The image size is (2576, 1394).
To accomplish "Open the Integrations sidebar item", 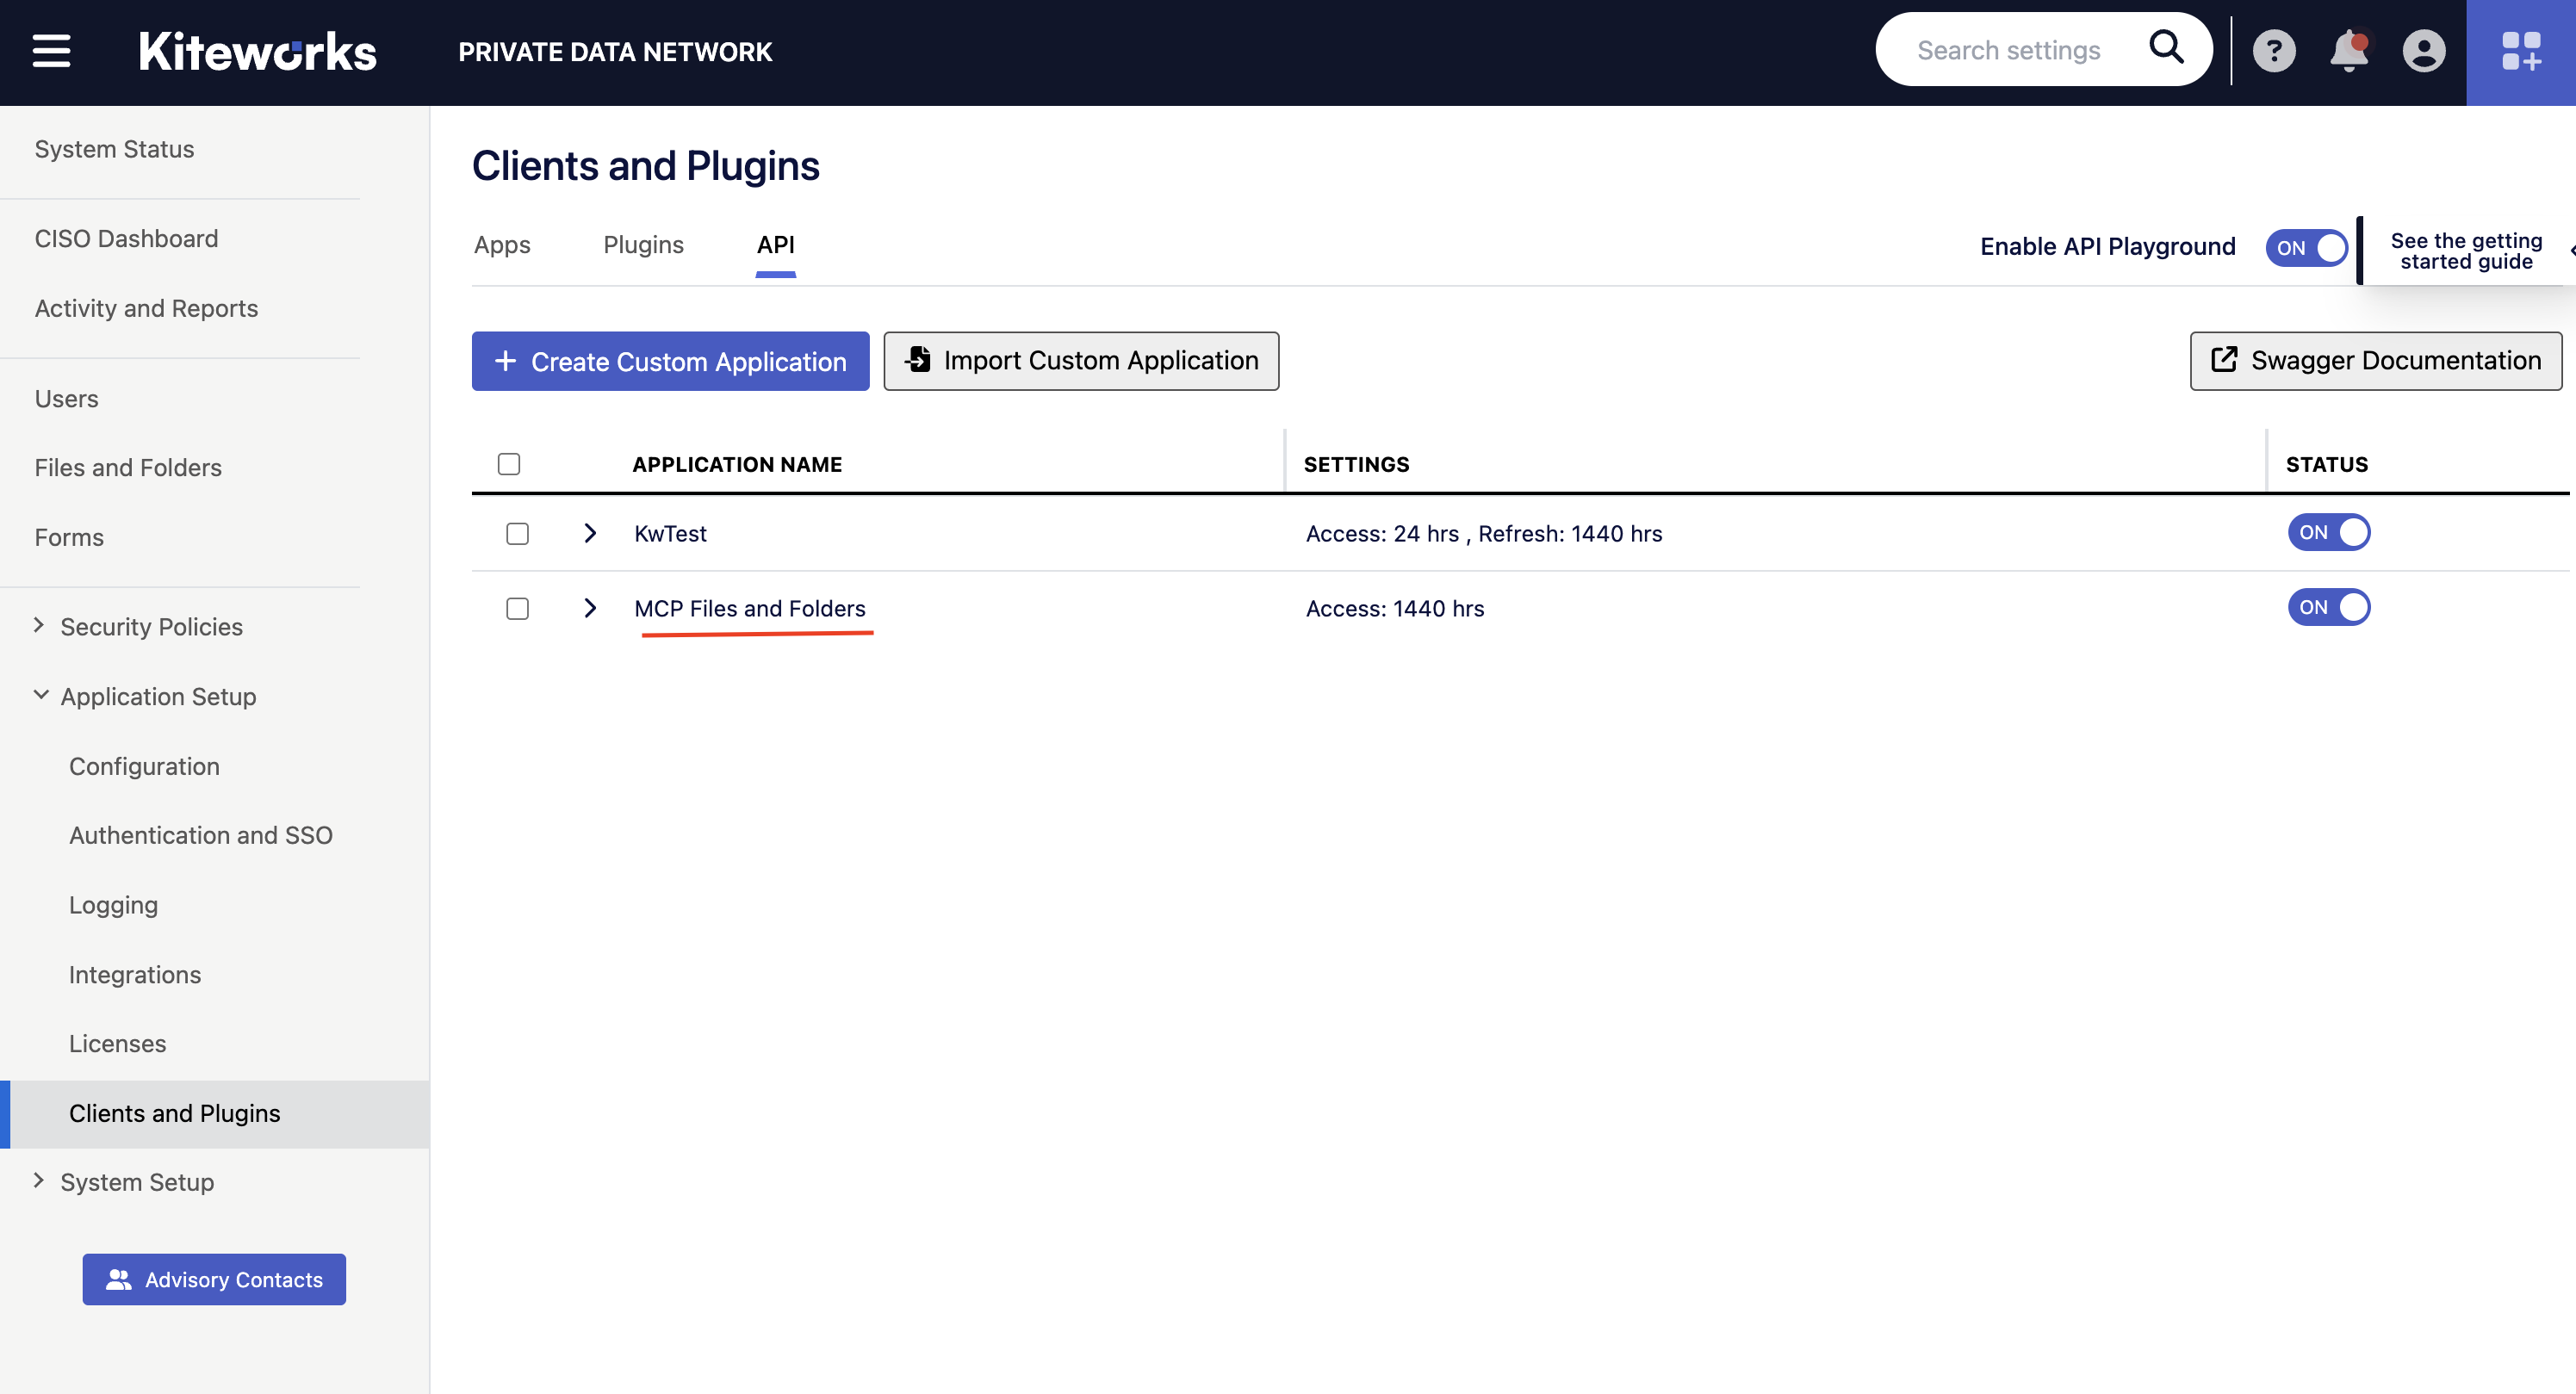I will point(135,974).
